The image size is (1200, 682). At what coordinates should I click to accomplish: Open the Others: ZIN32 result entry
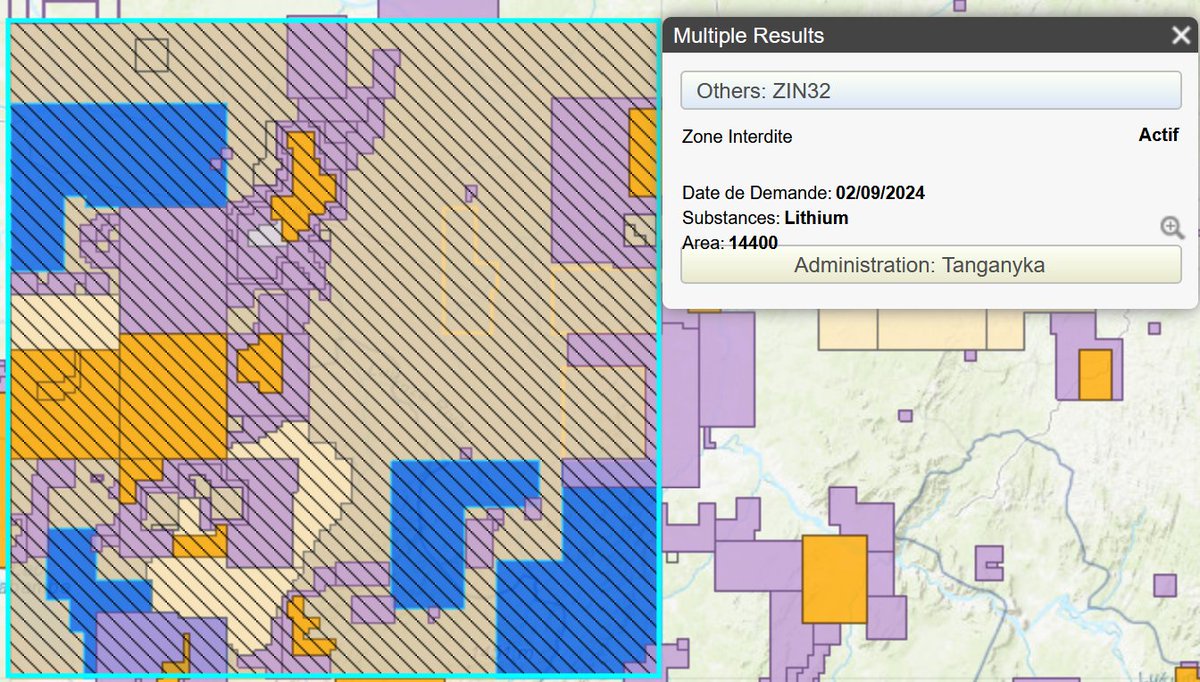click(x=931, y=91)
